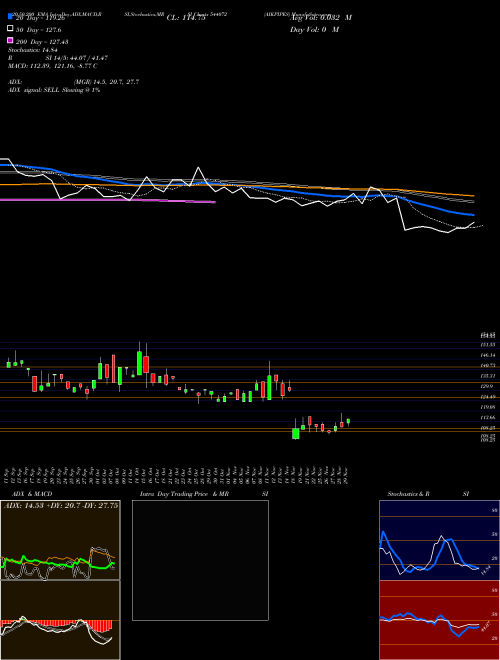Click the large green gap-down candle near 109
The height and width of the screenshot is (660, 500).
[x=296, y=434]
